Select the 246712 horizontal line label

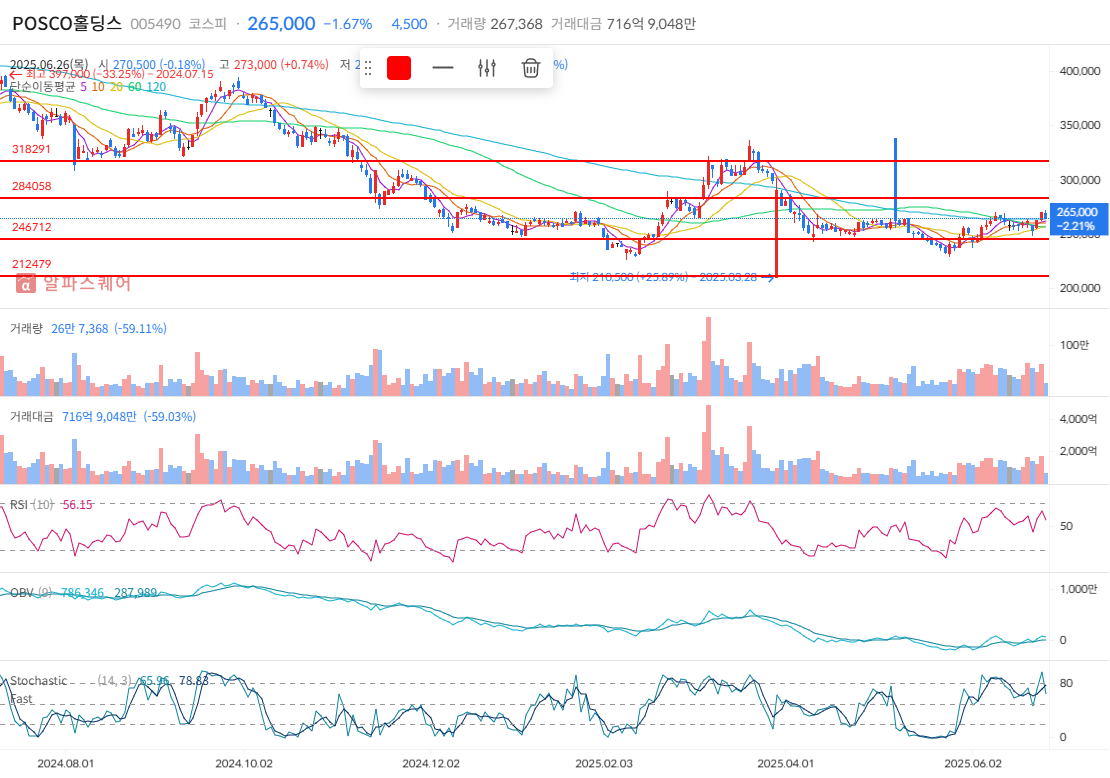tap(31, 227)
